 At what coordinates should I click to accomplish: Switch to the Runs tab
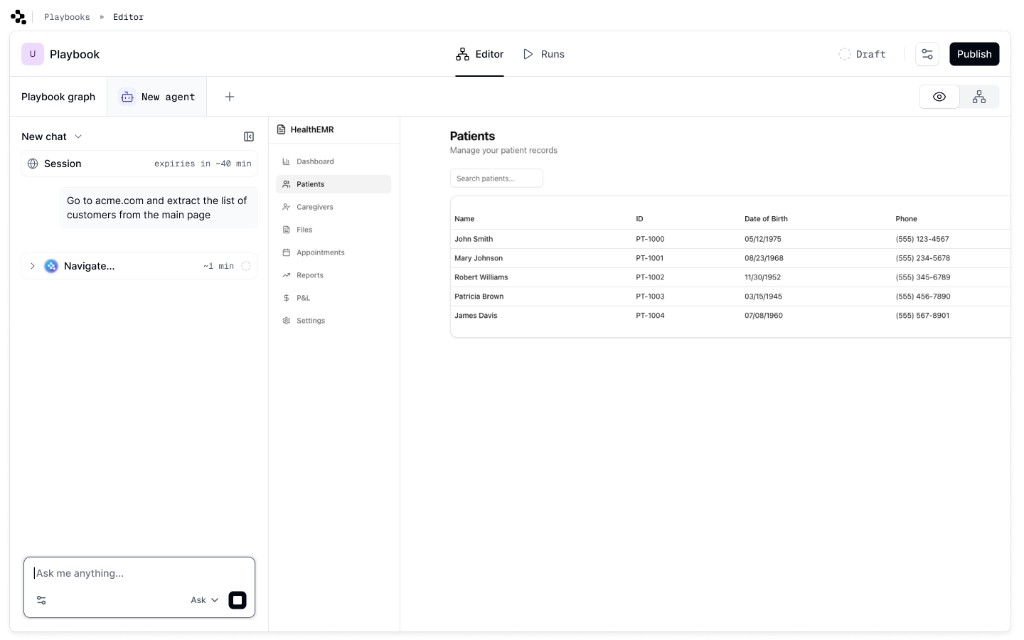[x=544, y=54]
